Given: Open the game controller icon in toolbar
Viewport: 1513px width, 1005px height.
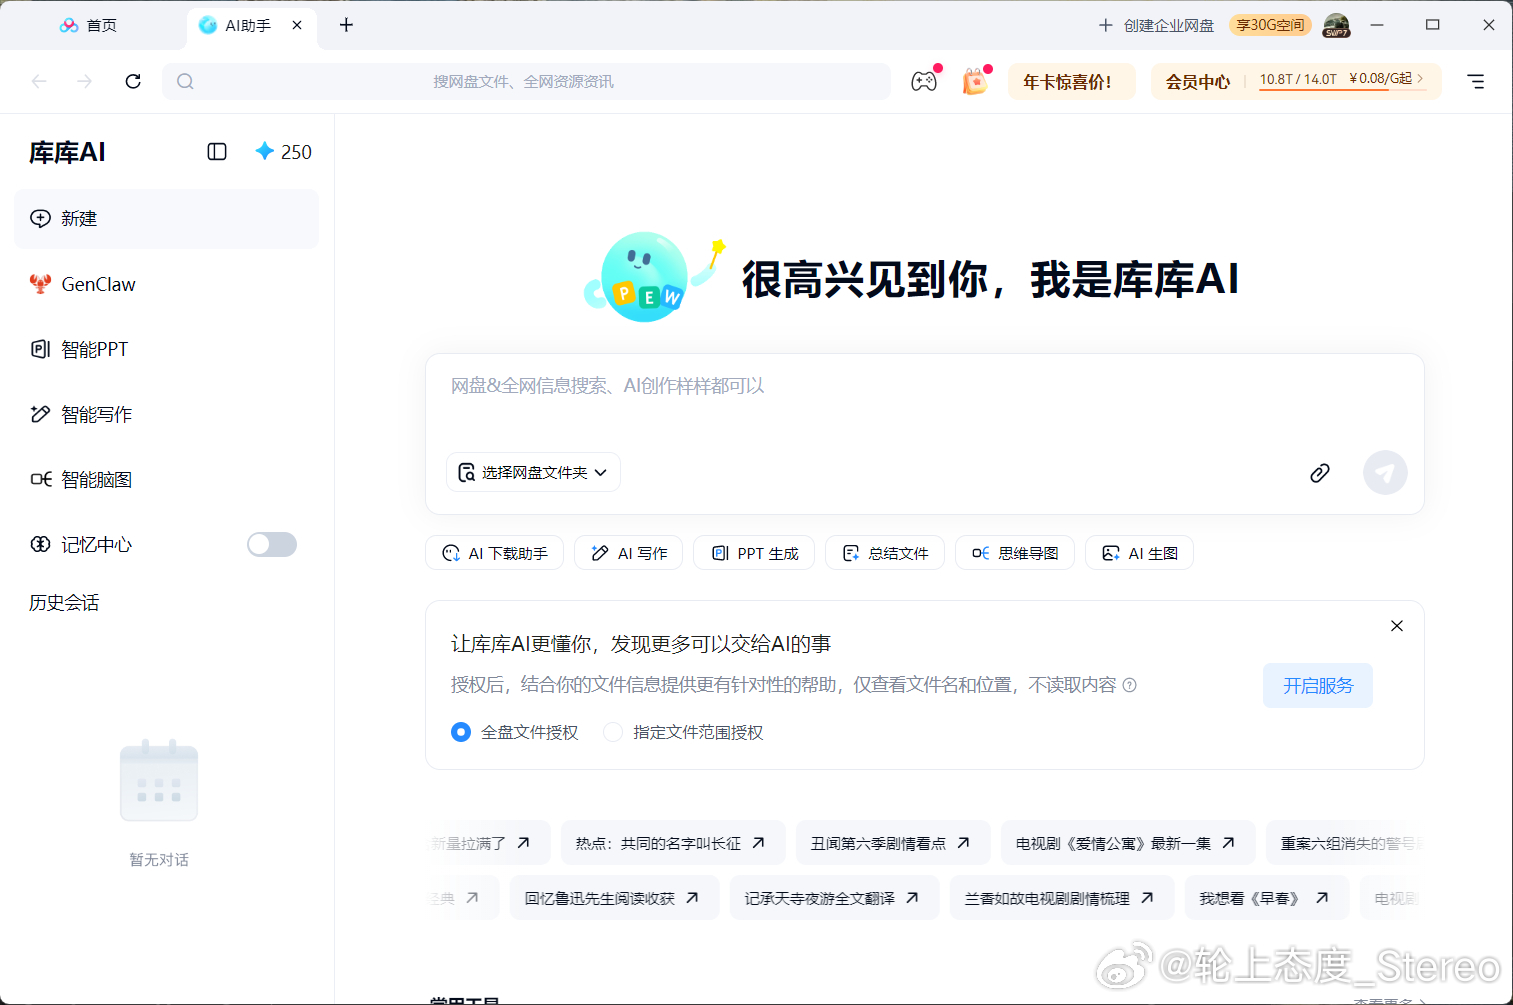Looking at the screenshot, I should coord(924,82).
